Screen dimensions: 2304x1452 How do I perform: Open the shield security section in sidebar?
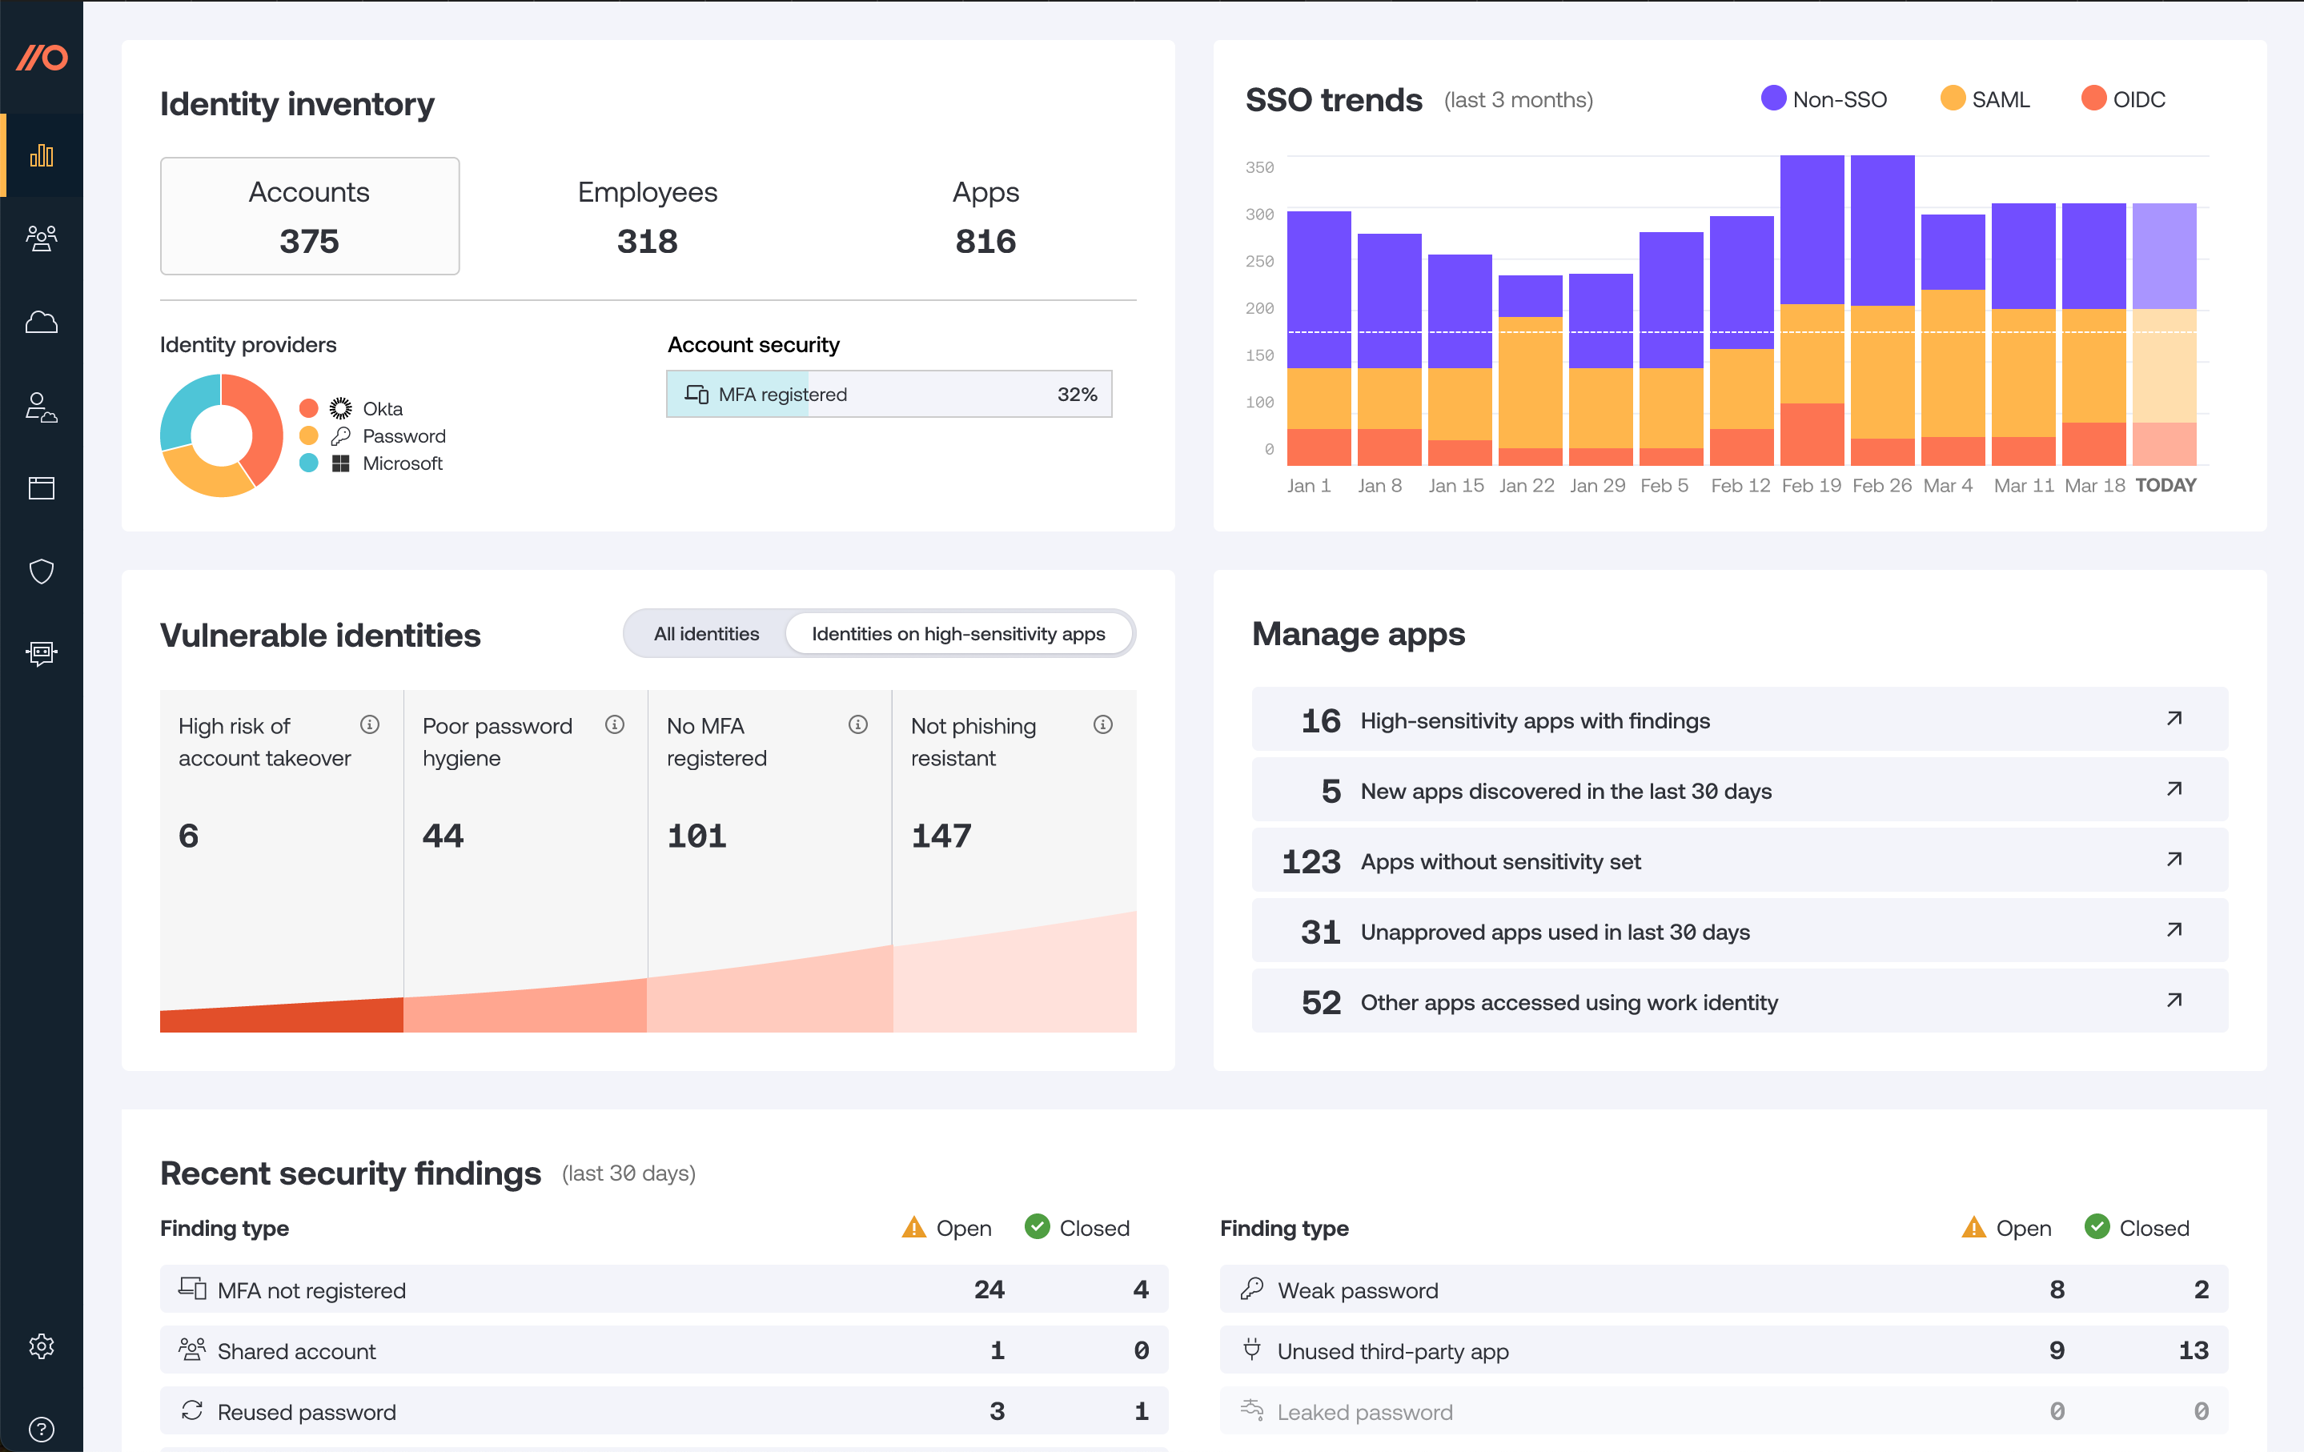(41, 571)
